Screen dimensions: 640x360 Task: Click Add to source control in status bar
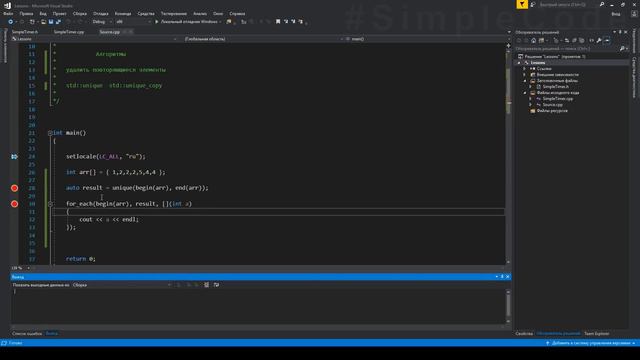tap(590, 343)
